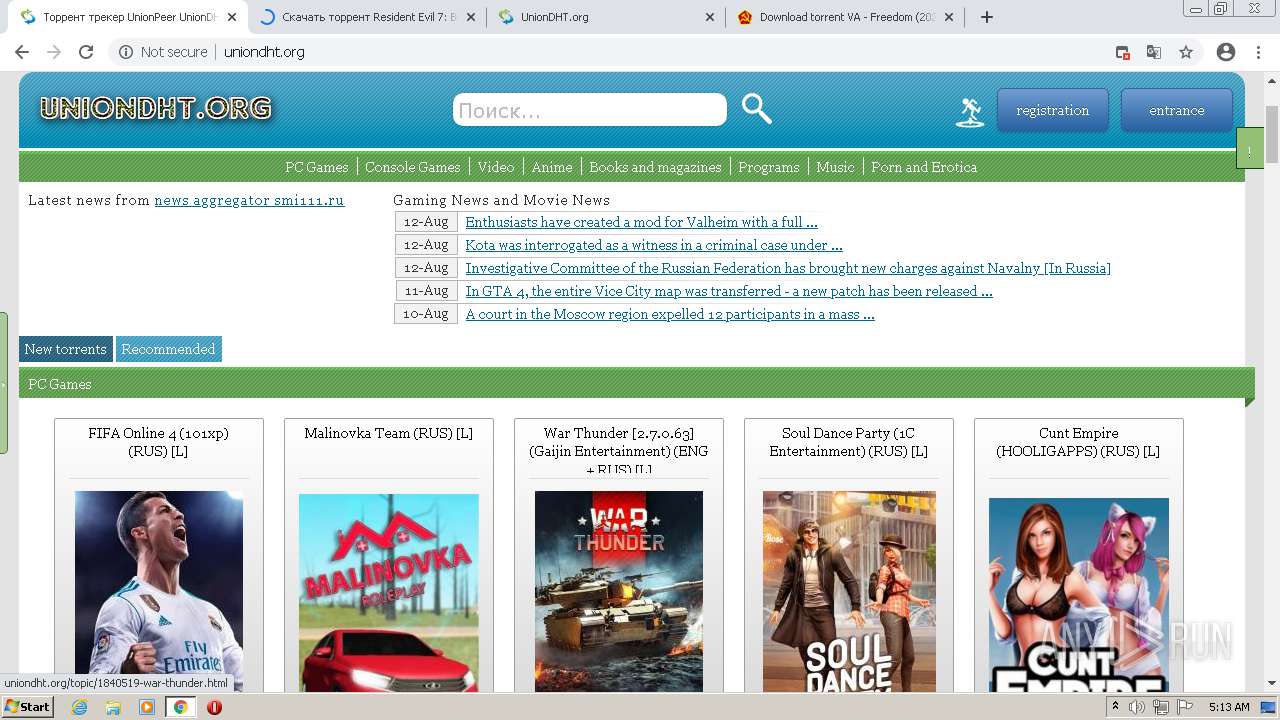Click the Chrome icon in the taskbar
This screenshot has height=720, width=1280.
tap(181, 707)
